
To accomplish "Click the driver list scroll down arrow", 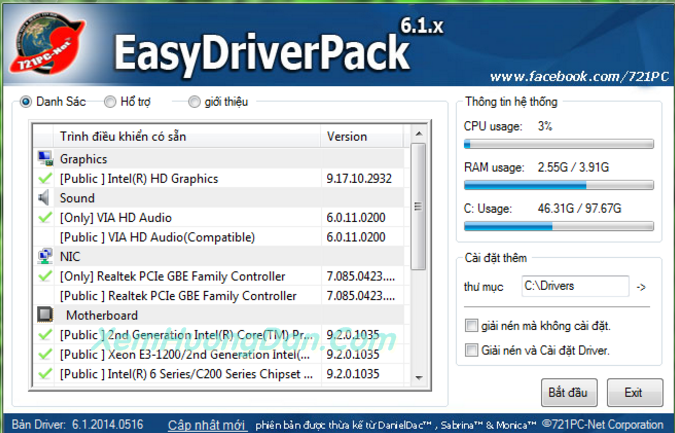I will pyautogui.click(x=418, y=378).
